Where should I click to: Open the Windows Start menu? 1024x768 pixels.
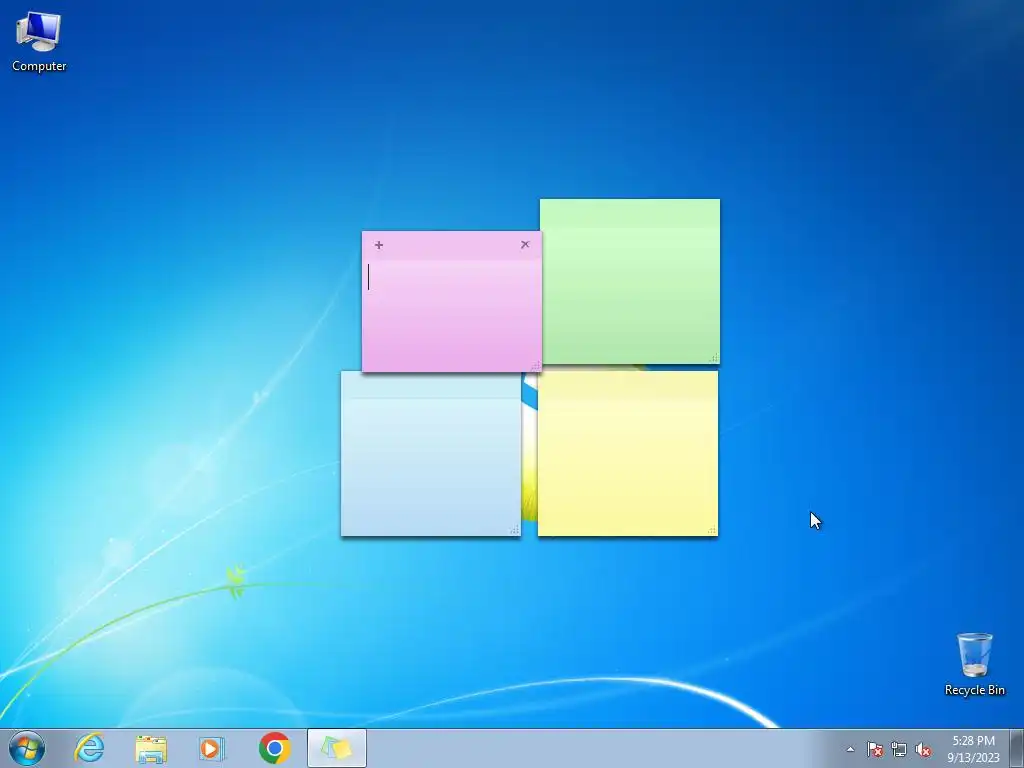(x=27, y=748)
